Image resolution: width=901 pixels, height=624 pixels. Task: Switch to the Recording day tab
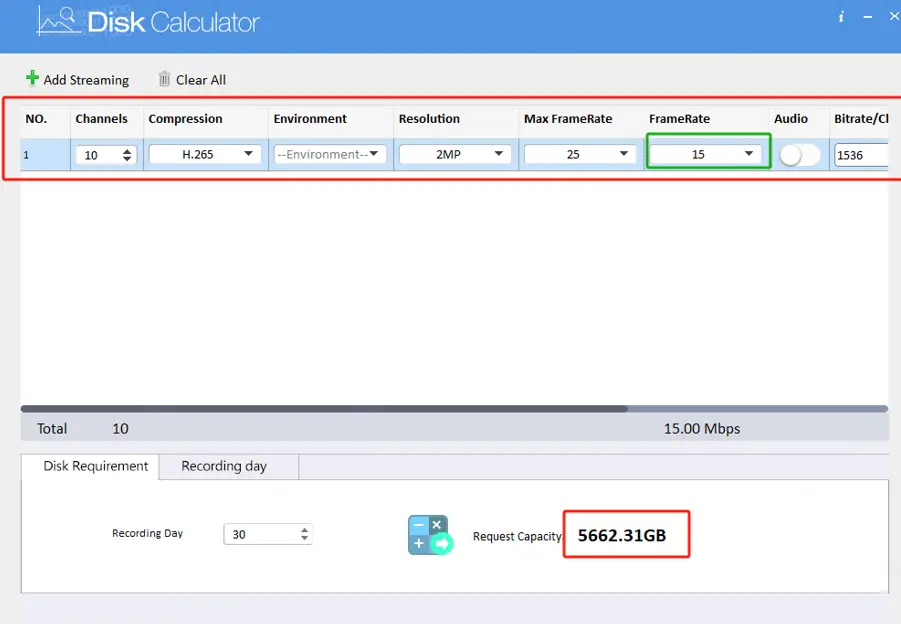pyautogui.click(x=224, y=466)
